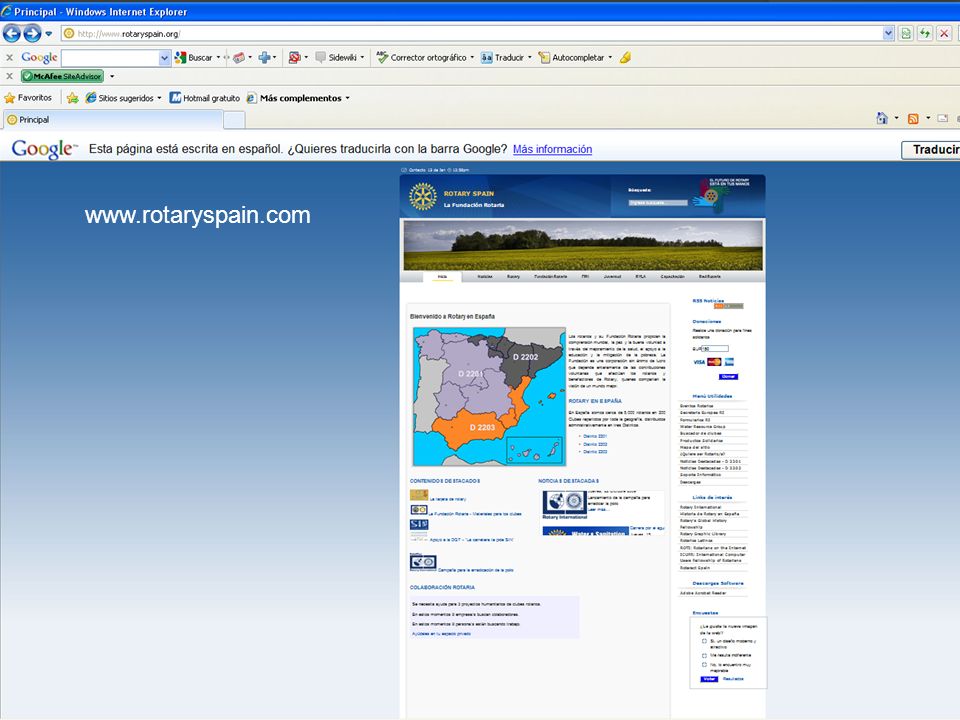The image size is (960, 720).
Task: Click the MasterCard logo
Action: [714, 362]
